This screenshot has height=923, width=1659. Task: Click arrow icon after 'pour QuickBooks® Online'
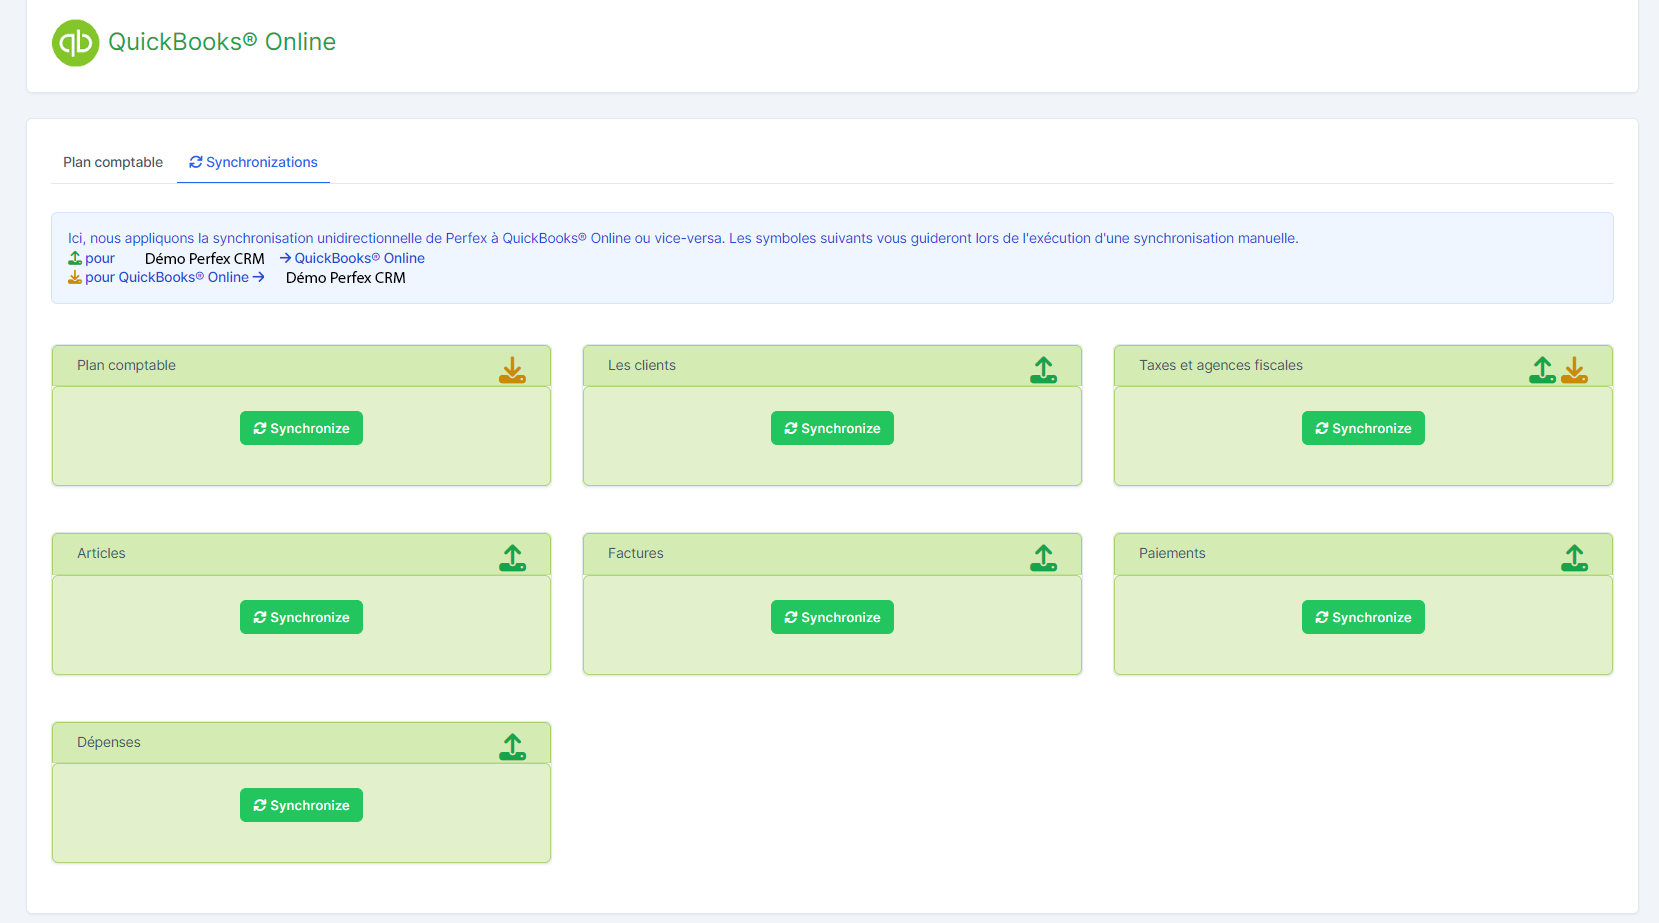click(x=258, y=277)
